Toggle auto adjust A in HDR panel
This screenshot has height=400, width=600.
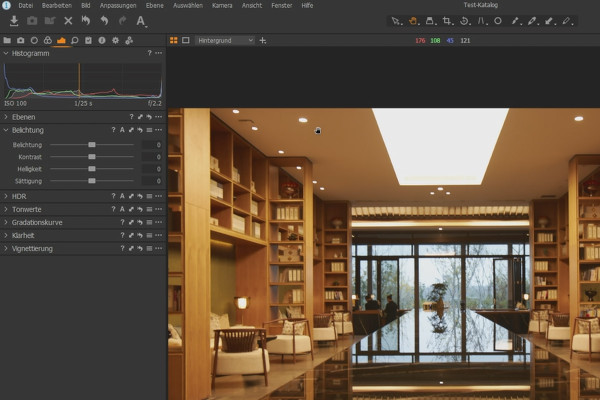(x=122, y=196)
